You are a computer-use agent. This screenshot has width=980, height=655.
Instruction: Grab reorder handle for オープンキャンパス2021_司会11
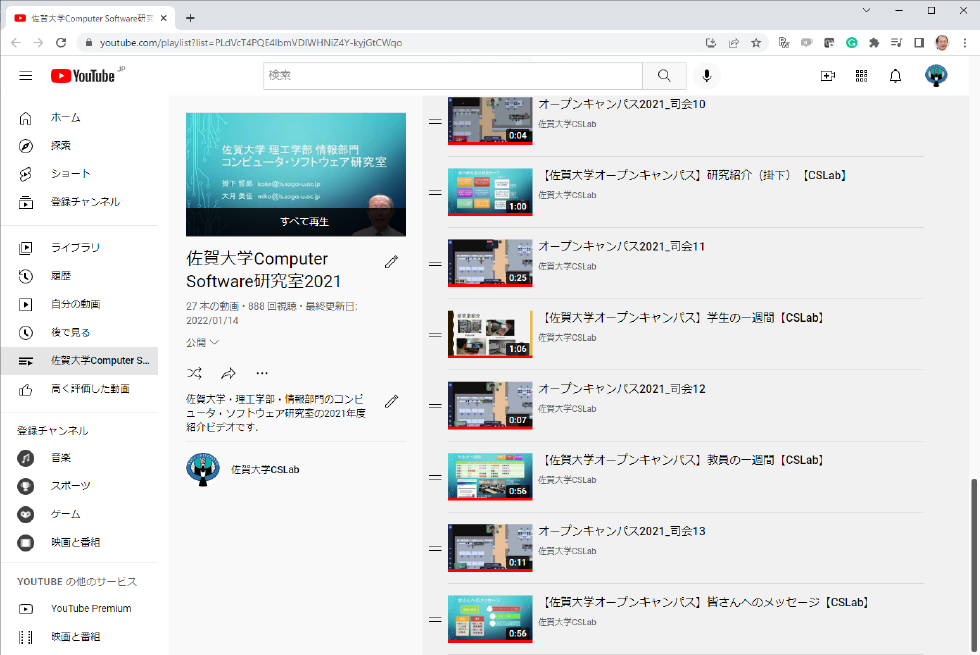click(435, 264)
